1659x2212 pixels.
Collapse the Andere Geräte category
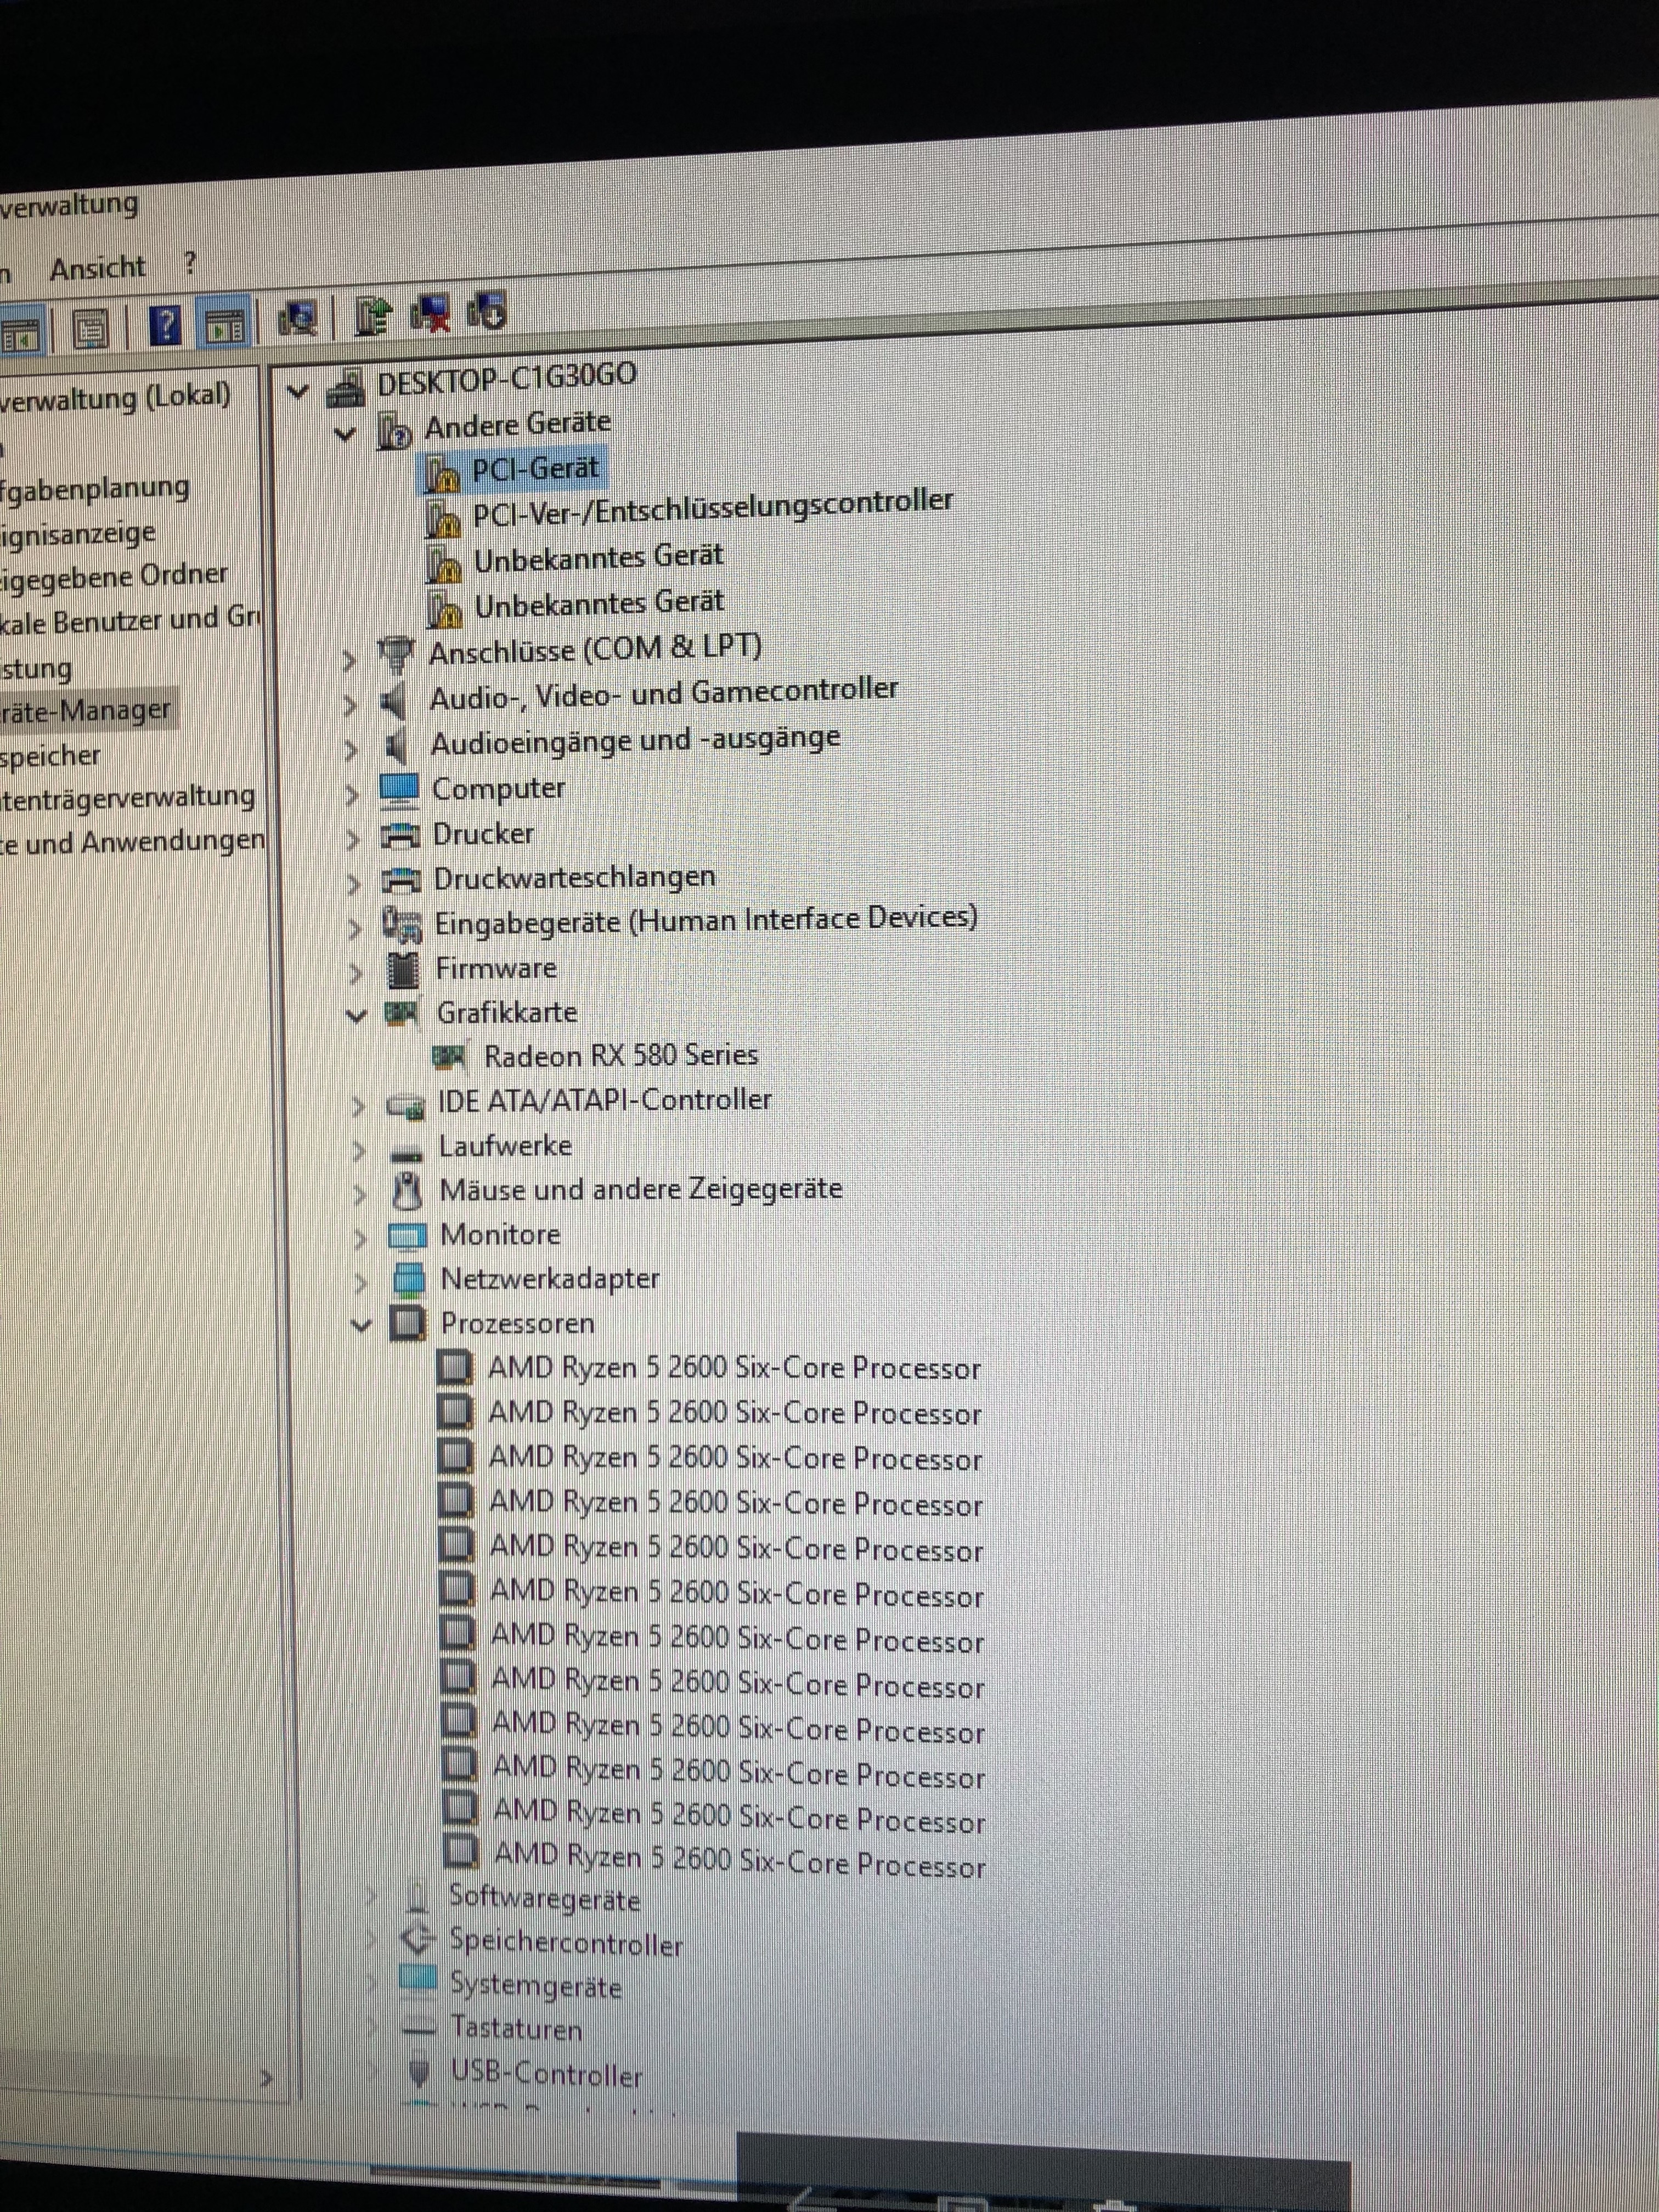tap(345, 434)
